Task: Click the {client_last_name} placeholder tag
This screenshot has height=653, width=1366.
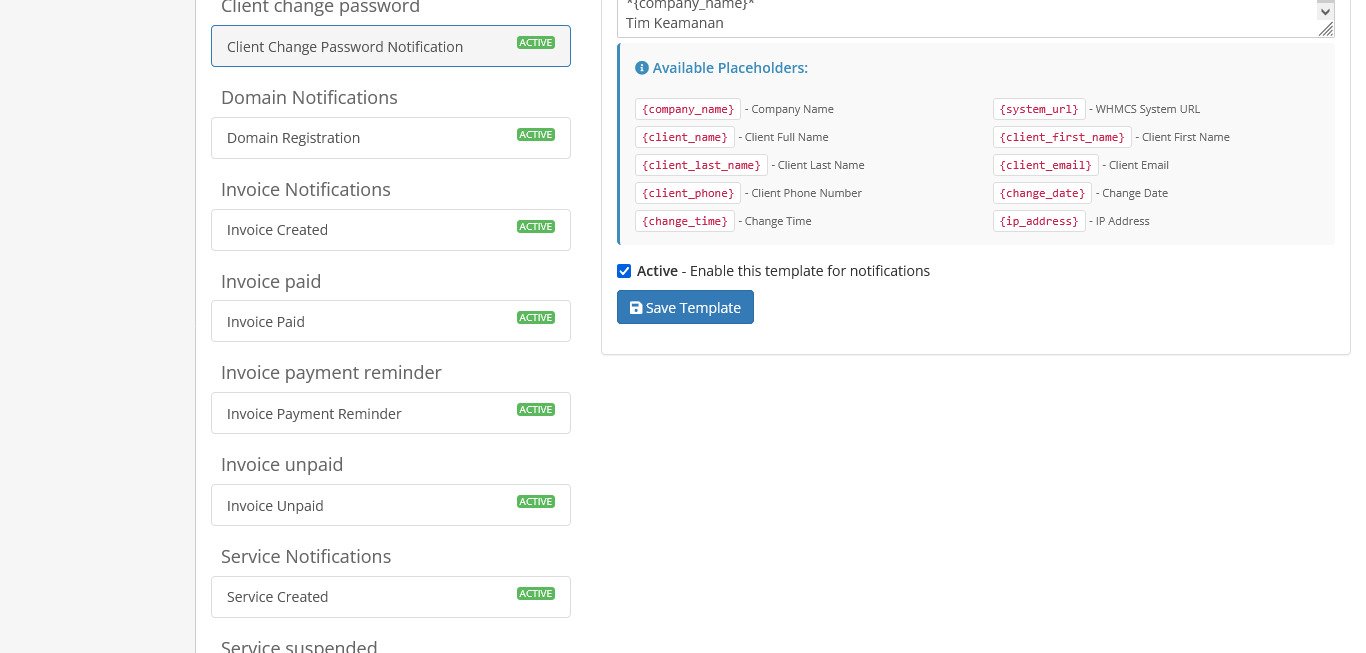Action: point(700,165)
